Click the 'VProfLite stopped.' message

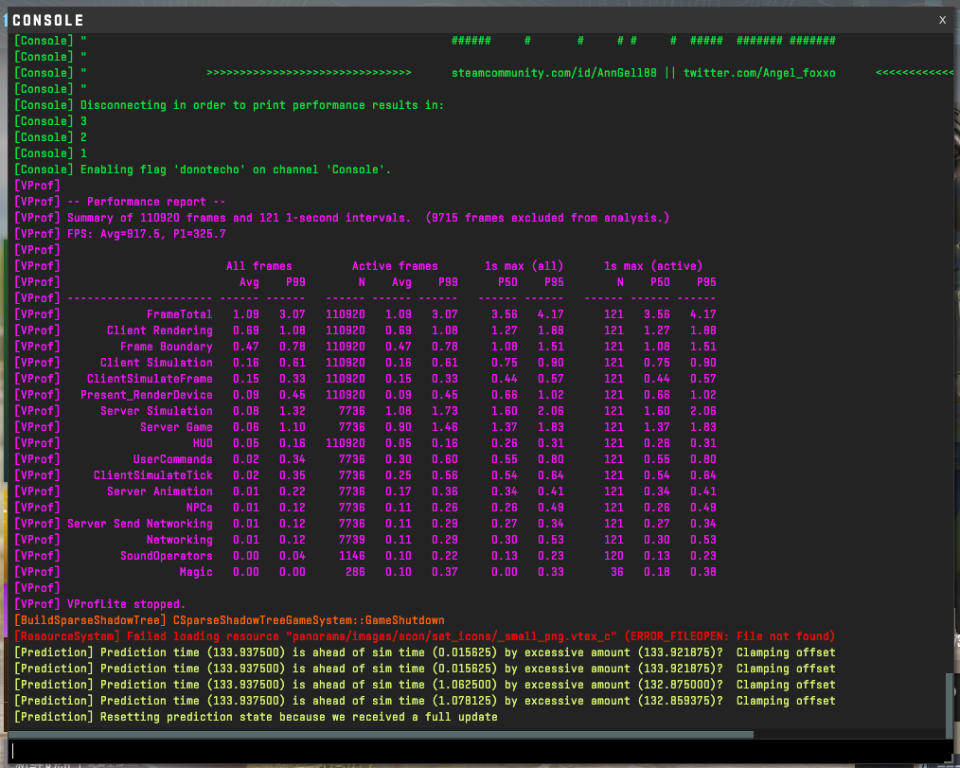(x=126, y=604)
